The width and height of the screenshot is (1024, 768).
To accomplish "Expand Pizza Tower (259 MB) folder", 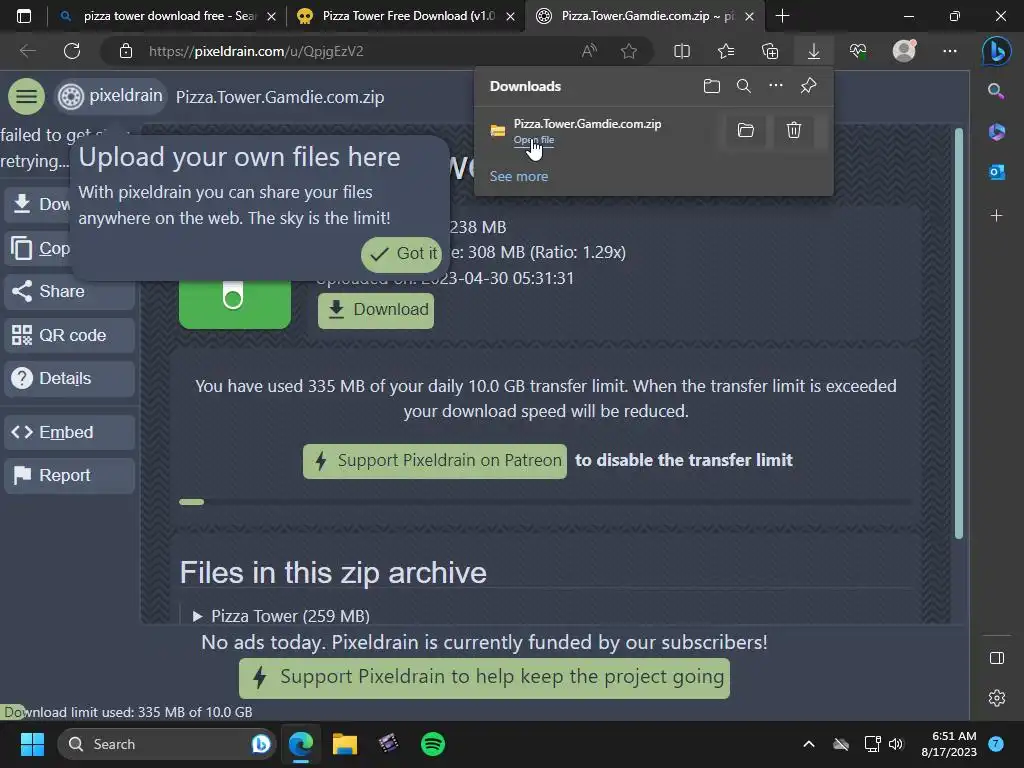I will coord(281,616).
